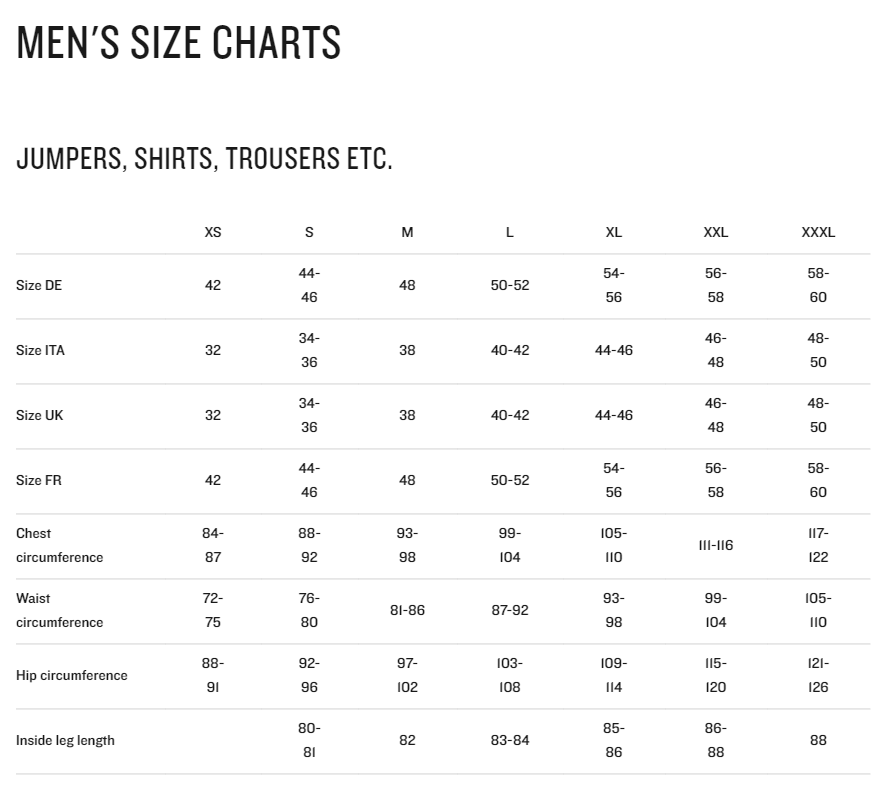
Task: Select the XXXL column header
Action: 818,232
